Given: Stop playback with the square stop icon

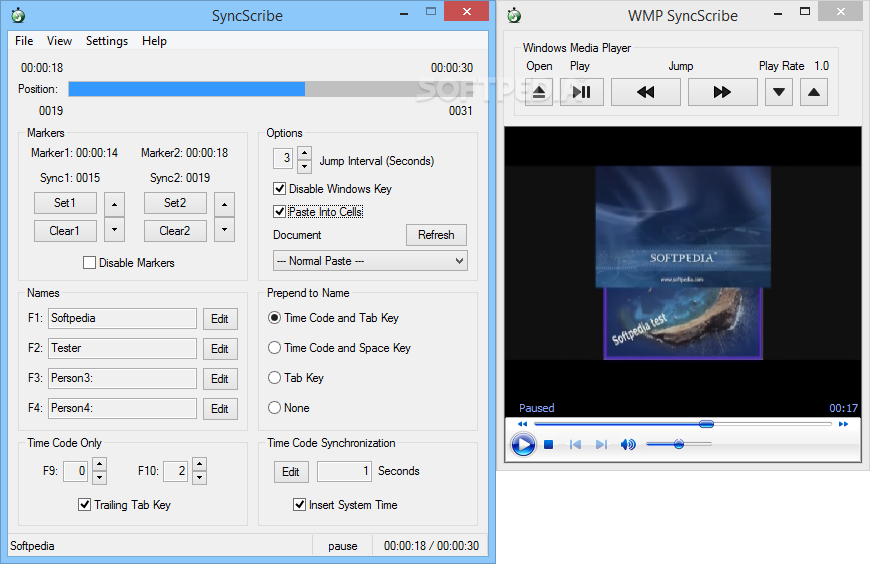Looking at the screenshot, I should (x=549, y=445).
